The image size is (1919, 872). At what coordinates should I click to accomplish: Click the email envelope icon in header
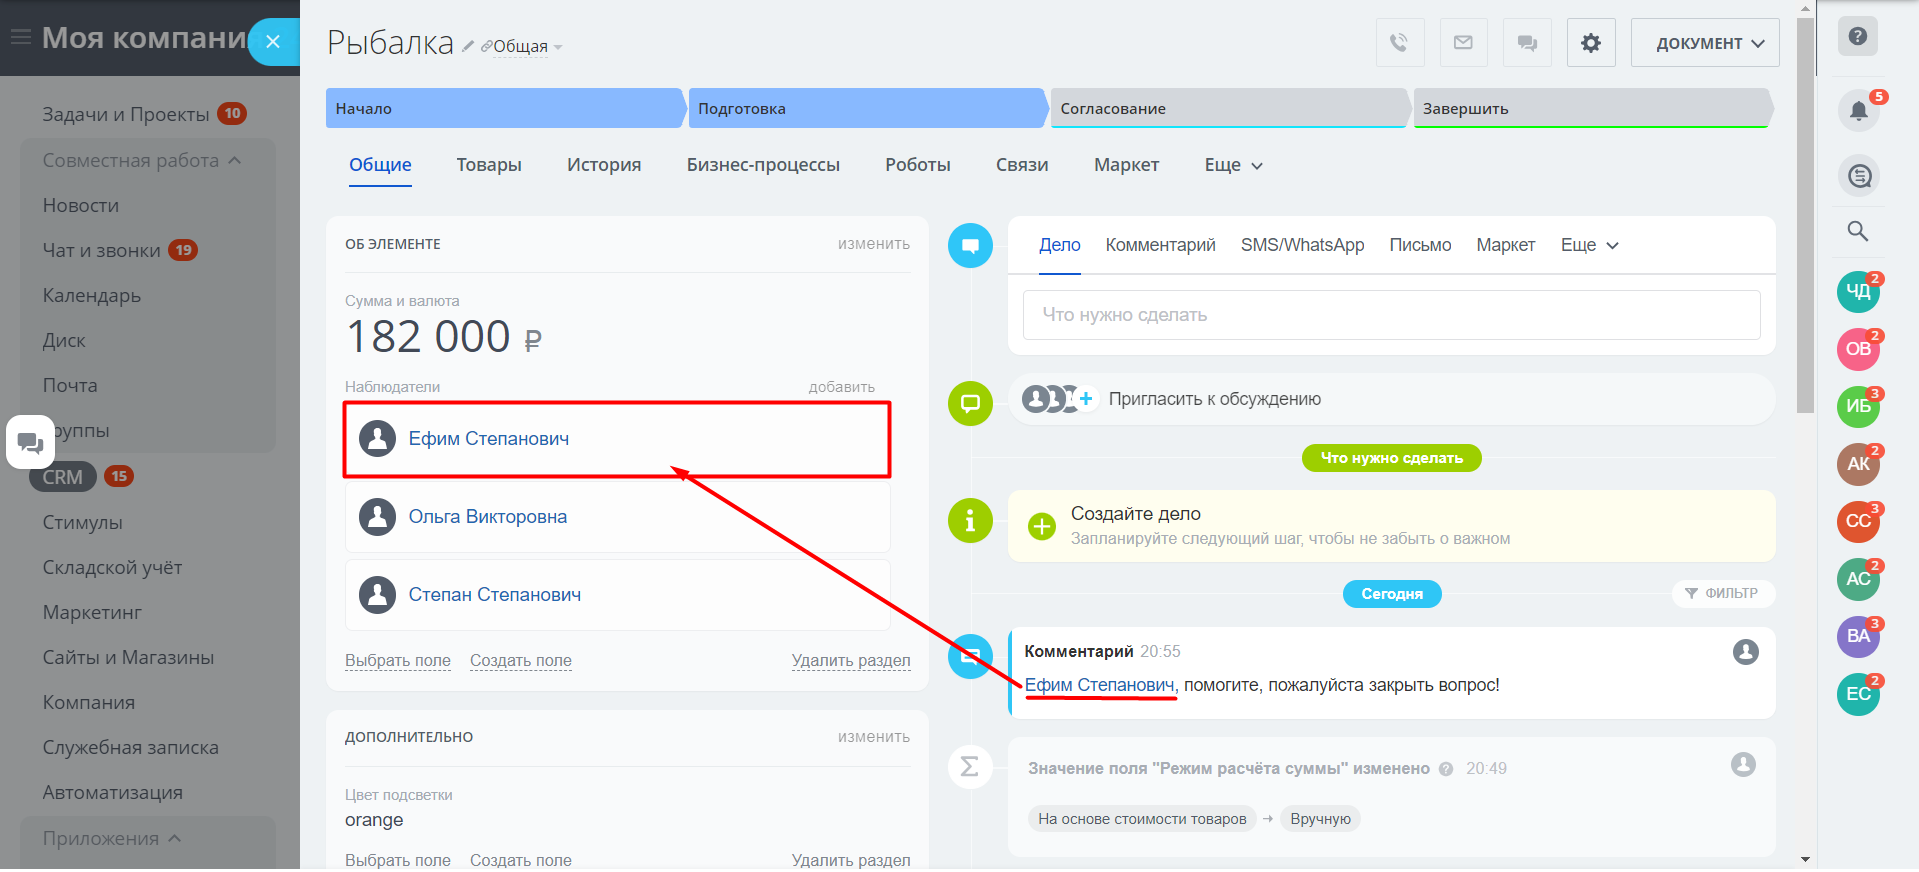pos(1463,43)
